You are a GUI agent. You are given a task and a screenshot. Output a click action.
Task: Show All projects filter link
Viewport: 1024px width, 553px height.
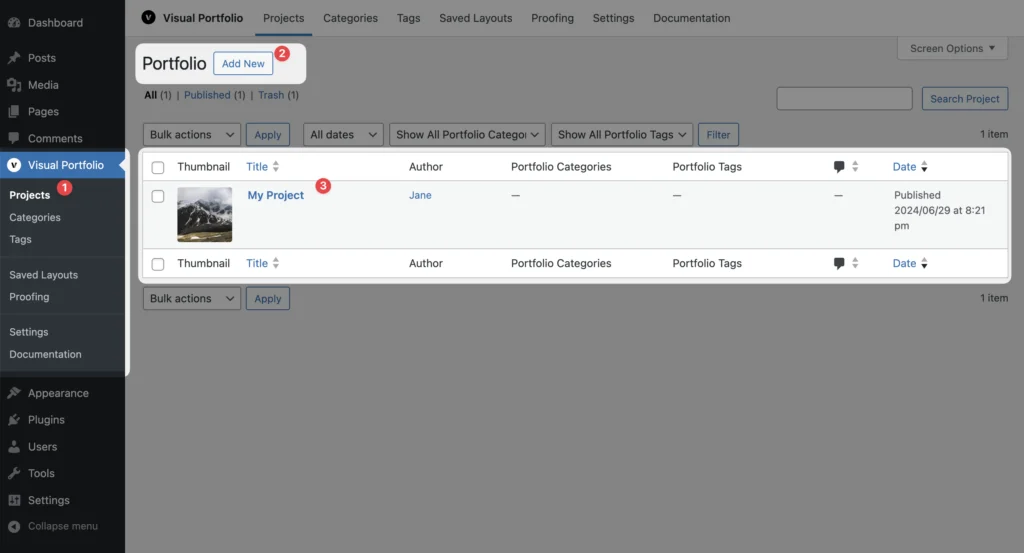click(x=150, y=95)
